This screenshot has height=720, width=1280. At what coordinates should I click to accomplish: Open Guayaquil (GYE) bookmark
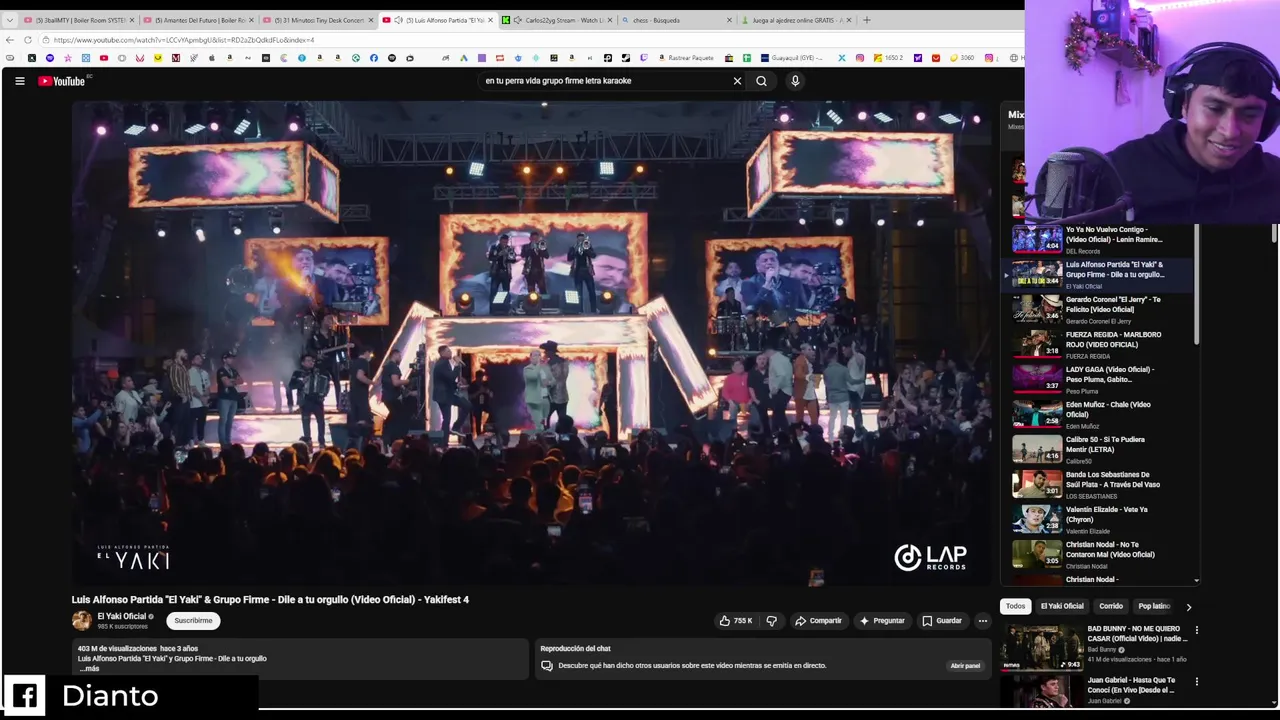coord(794,58)
